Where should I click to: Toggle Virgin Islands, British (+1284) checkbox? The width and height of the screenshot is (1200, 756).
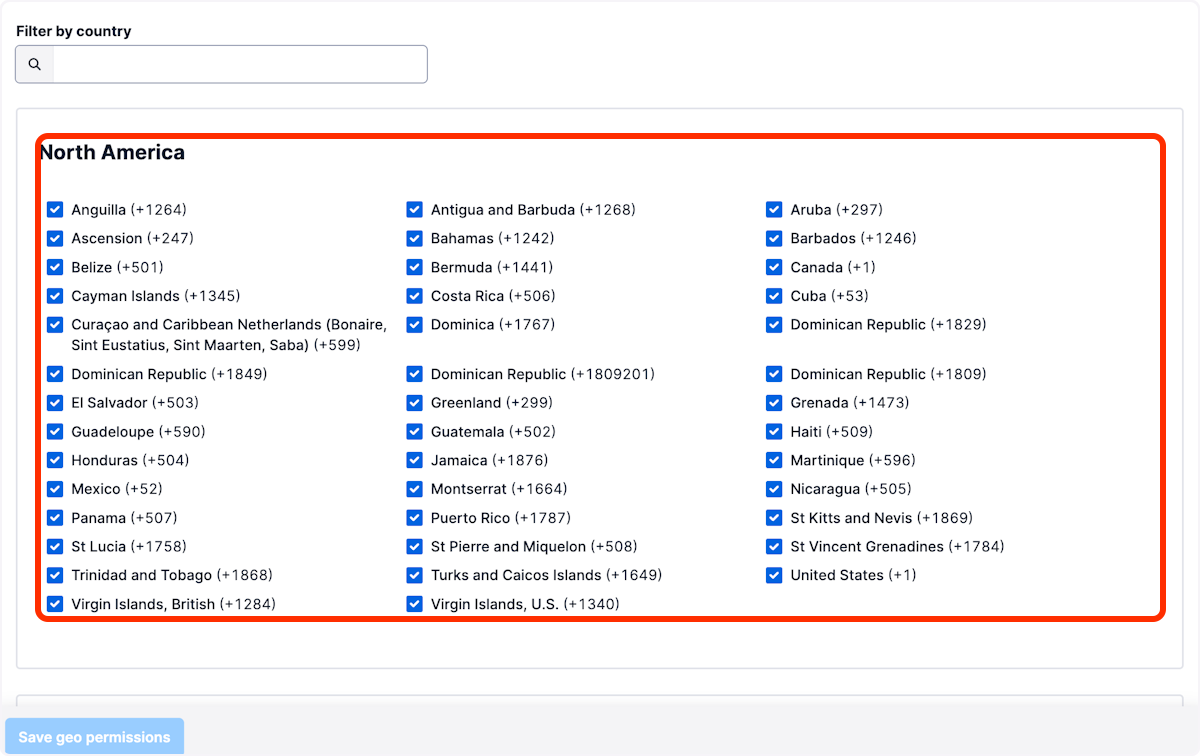pos(55,604)
